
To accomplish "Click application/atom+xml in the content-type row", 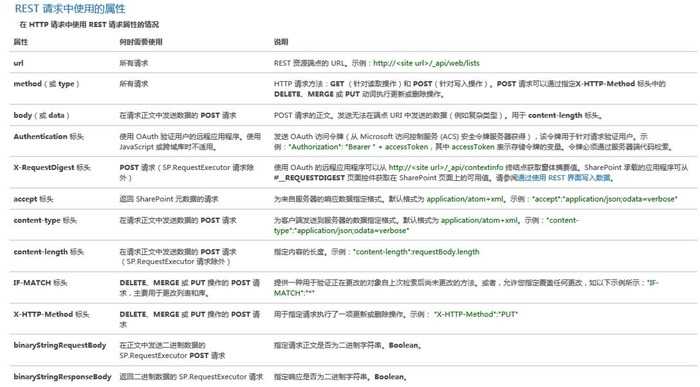I will click(x=479, y=220).
